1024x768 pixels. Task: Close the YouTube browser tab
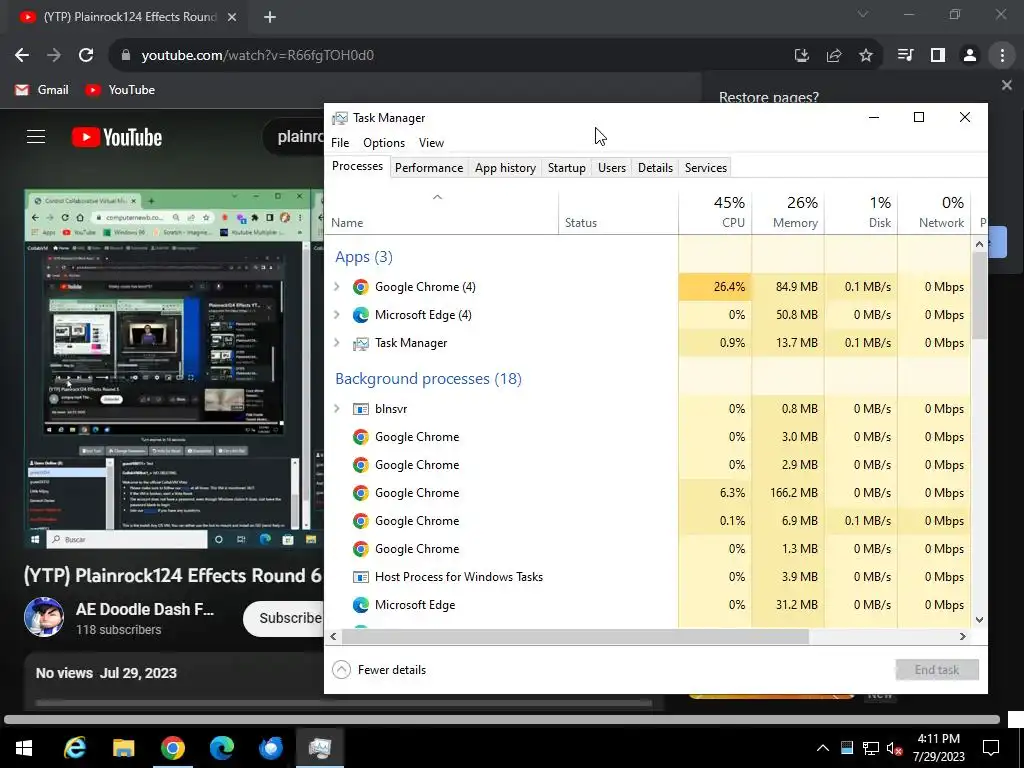232,17
